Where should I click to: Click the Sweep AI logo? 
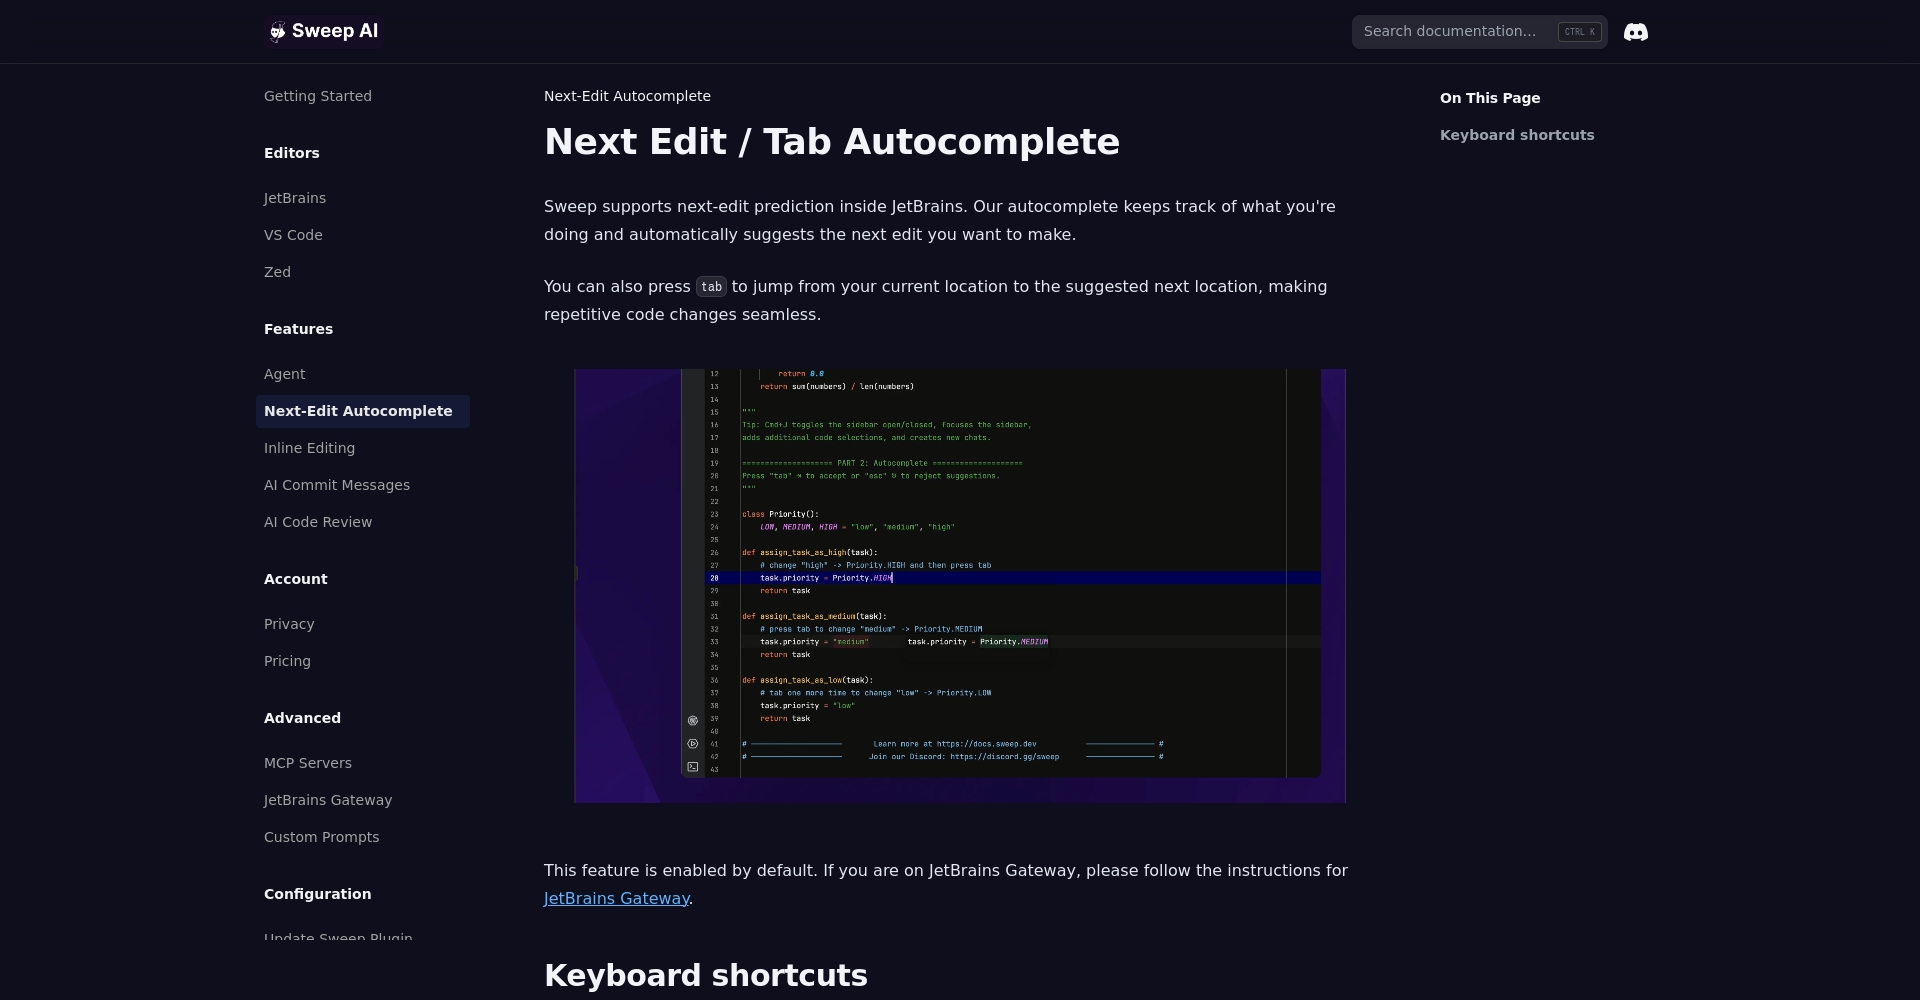tap(323, 31)
